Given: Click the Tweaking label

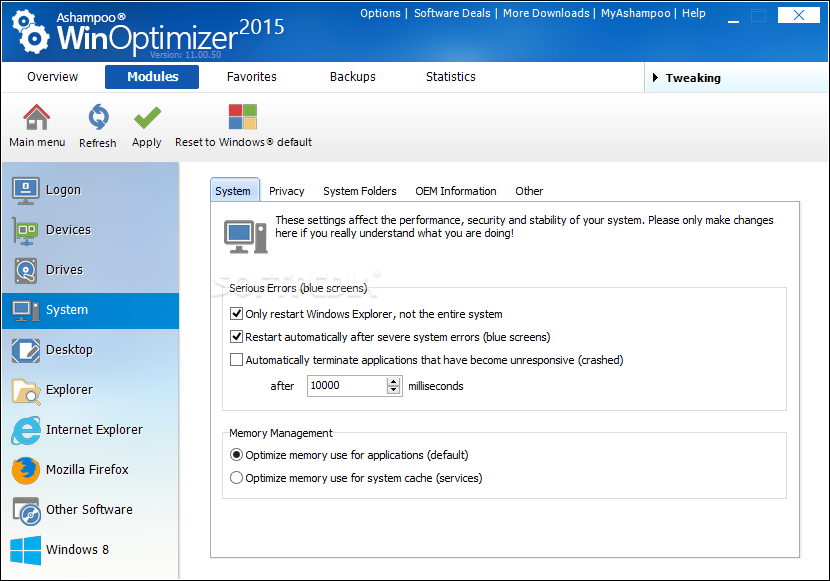Looking at the screenshot, I should [x=693, y=78].
